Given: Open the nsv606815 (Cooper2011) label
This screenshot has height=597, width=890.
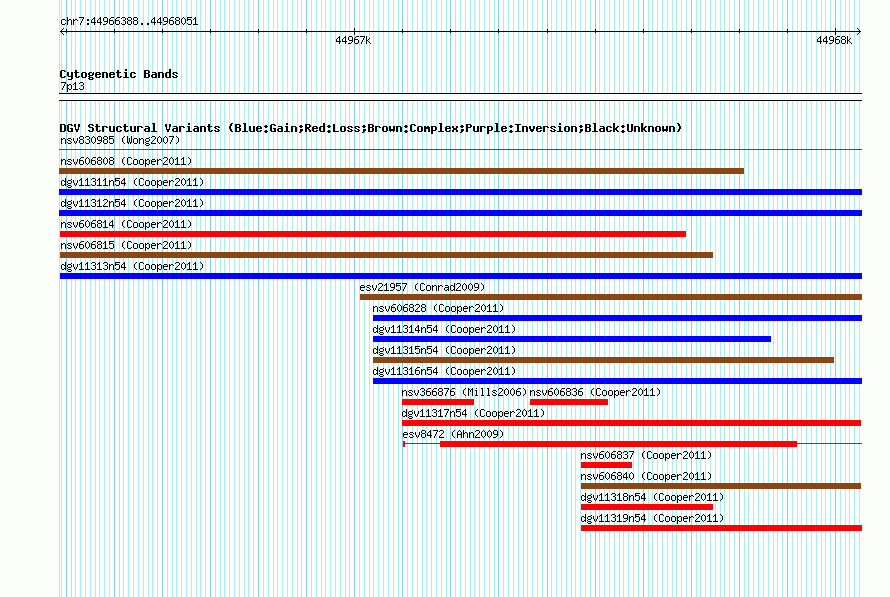Looking at the screenshot, I should coord(126,245).
